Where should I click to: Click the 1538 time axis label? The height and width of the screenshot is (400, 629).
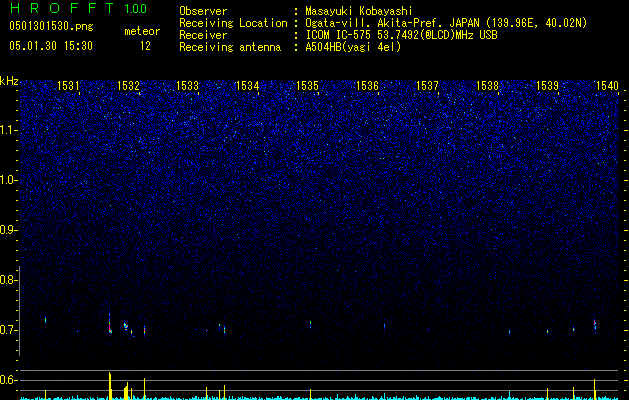(487, 85)
